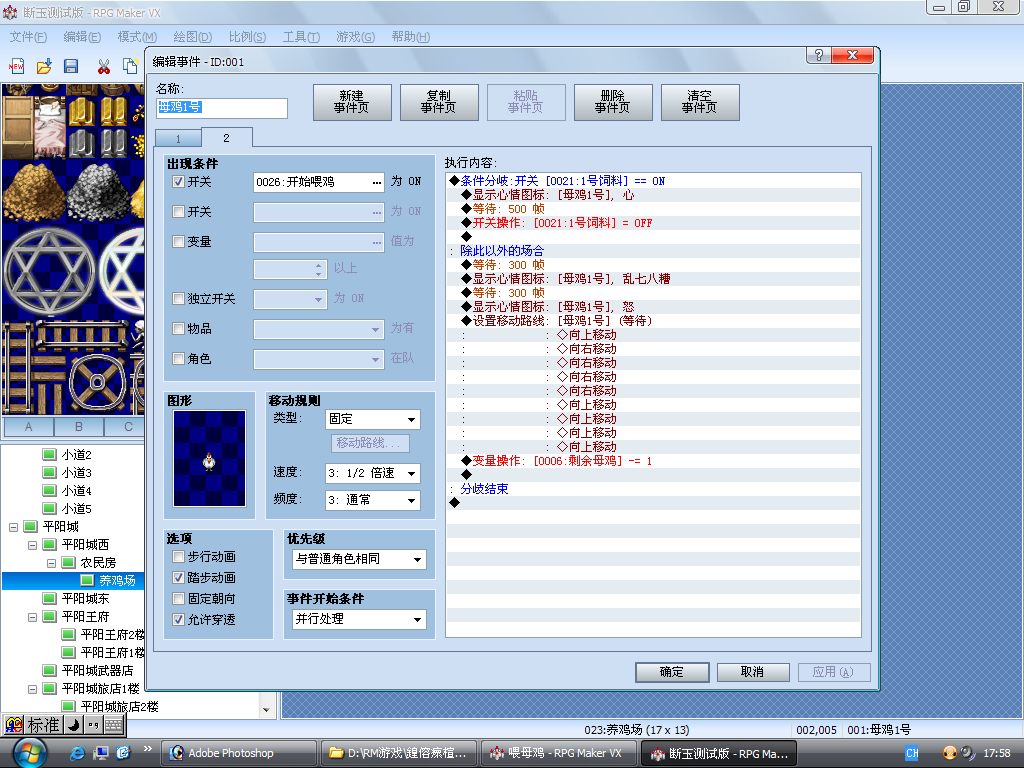Click the Save project floppy icon
The height and width of the screenshot is (768, 1024).
coord(71,66)
